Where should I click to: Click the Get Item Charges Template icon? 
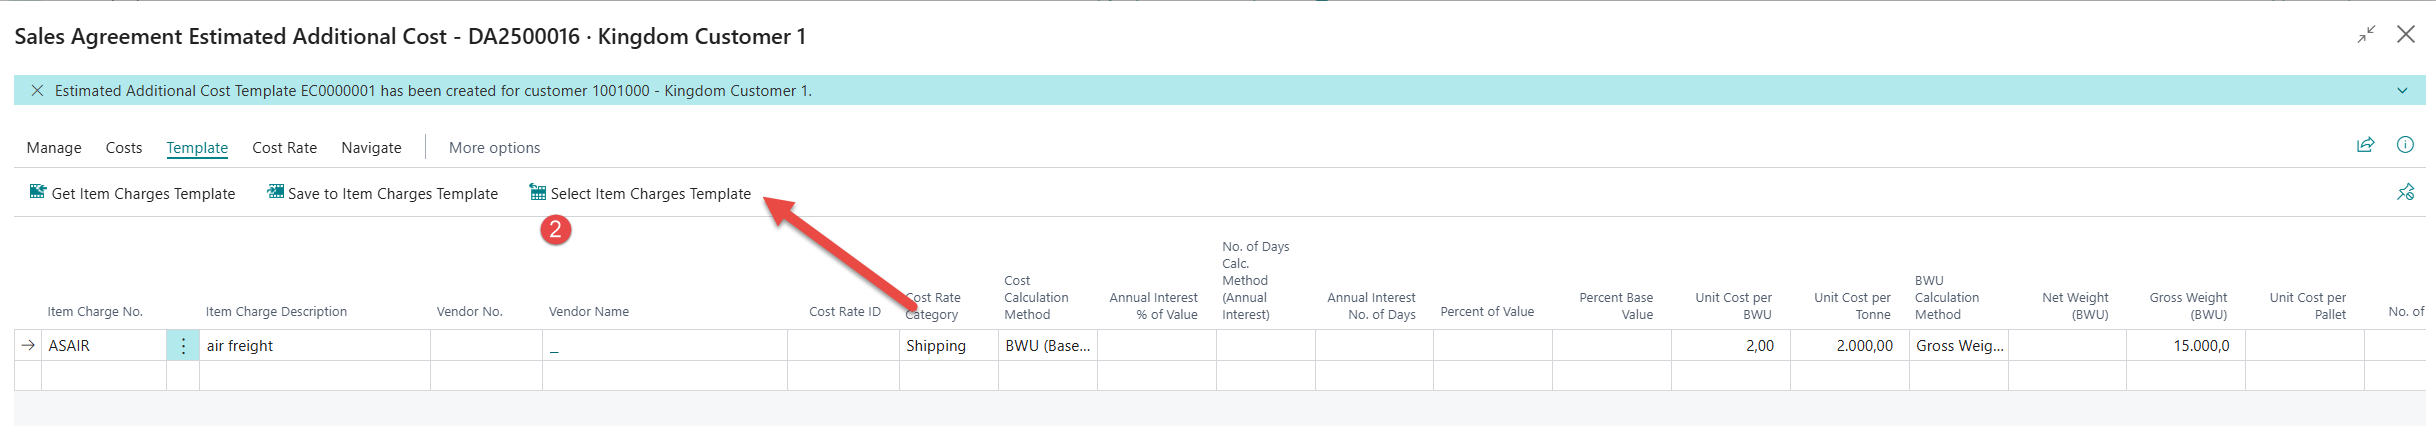[x=38, y=192]
